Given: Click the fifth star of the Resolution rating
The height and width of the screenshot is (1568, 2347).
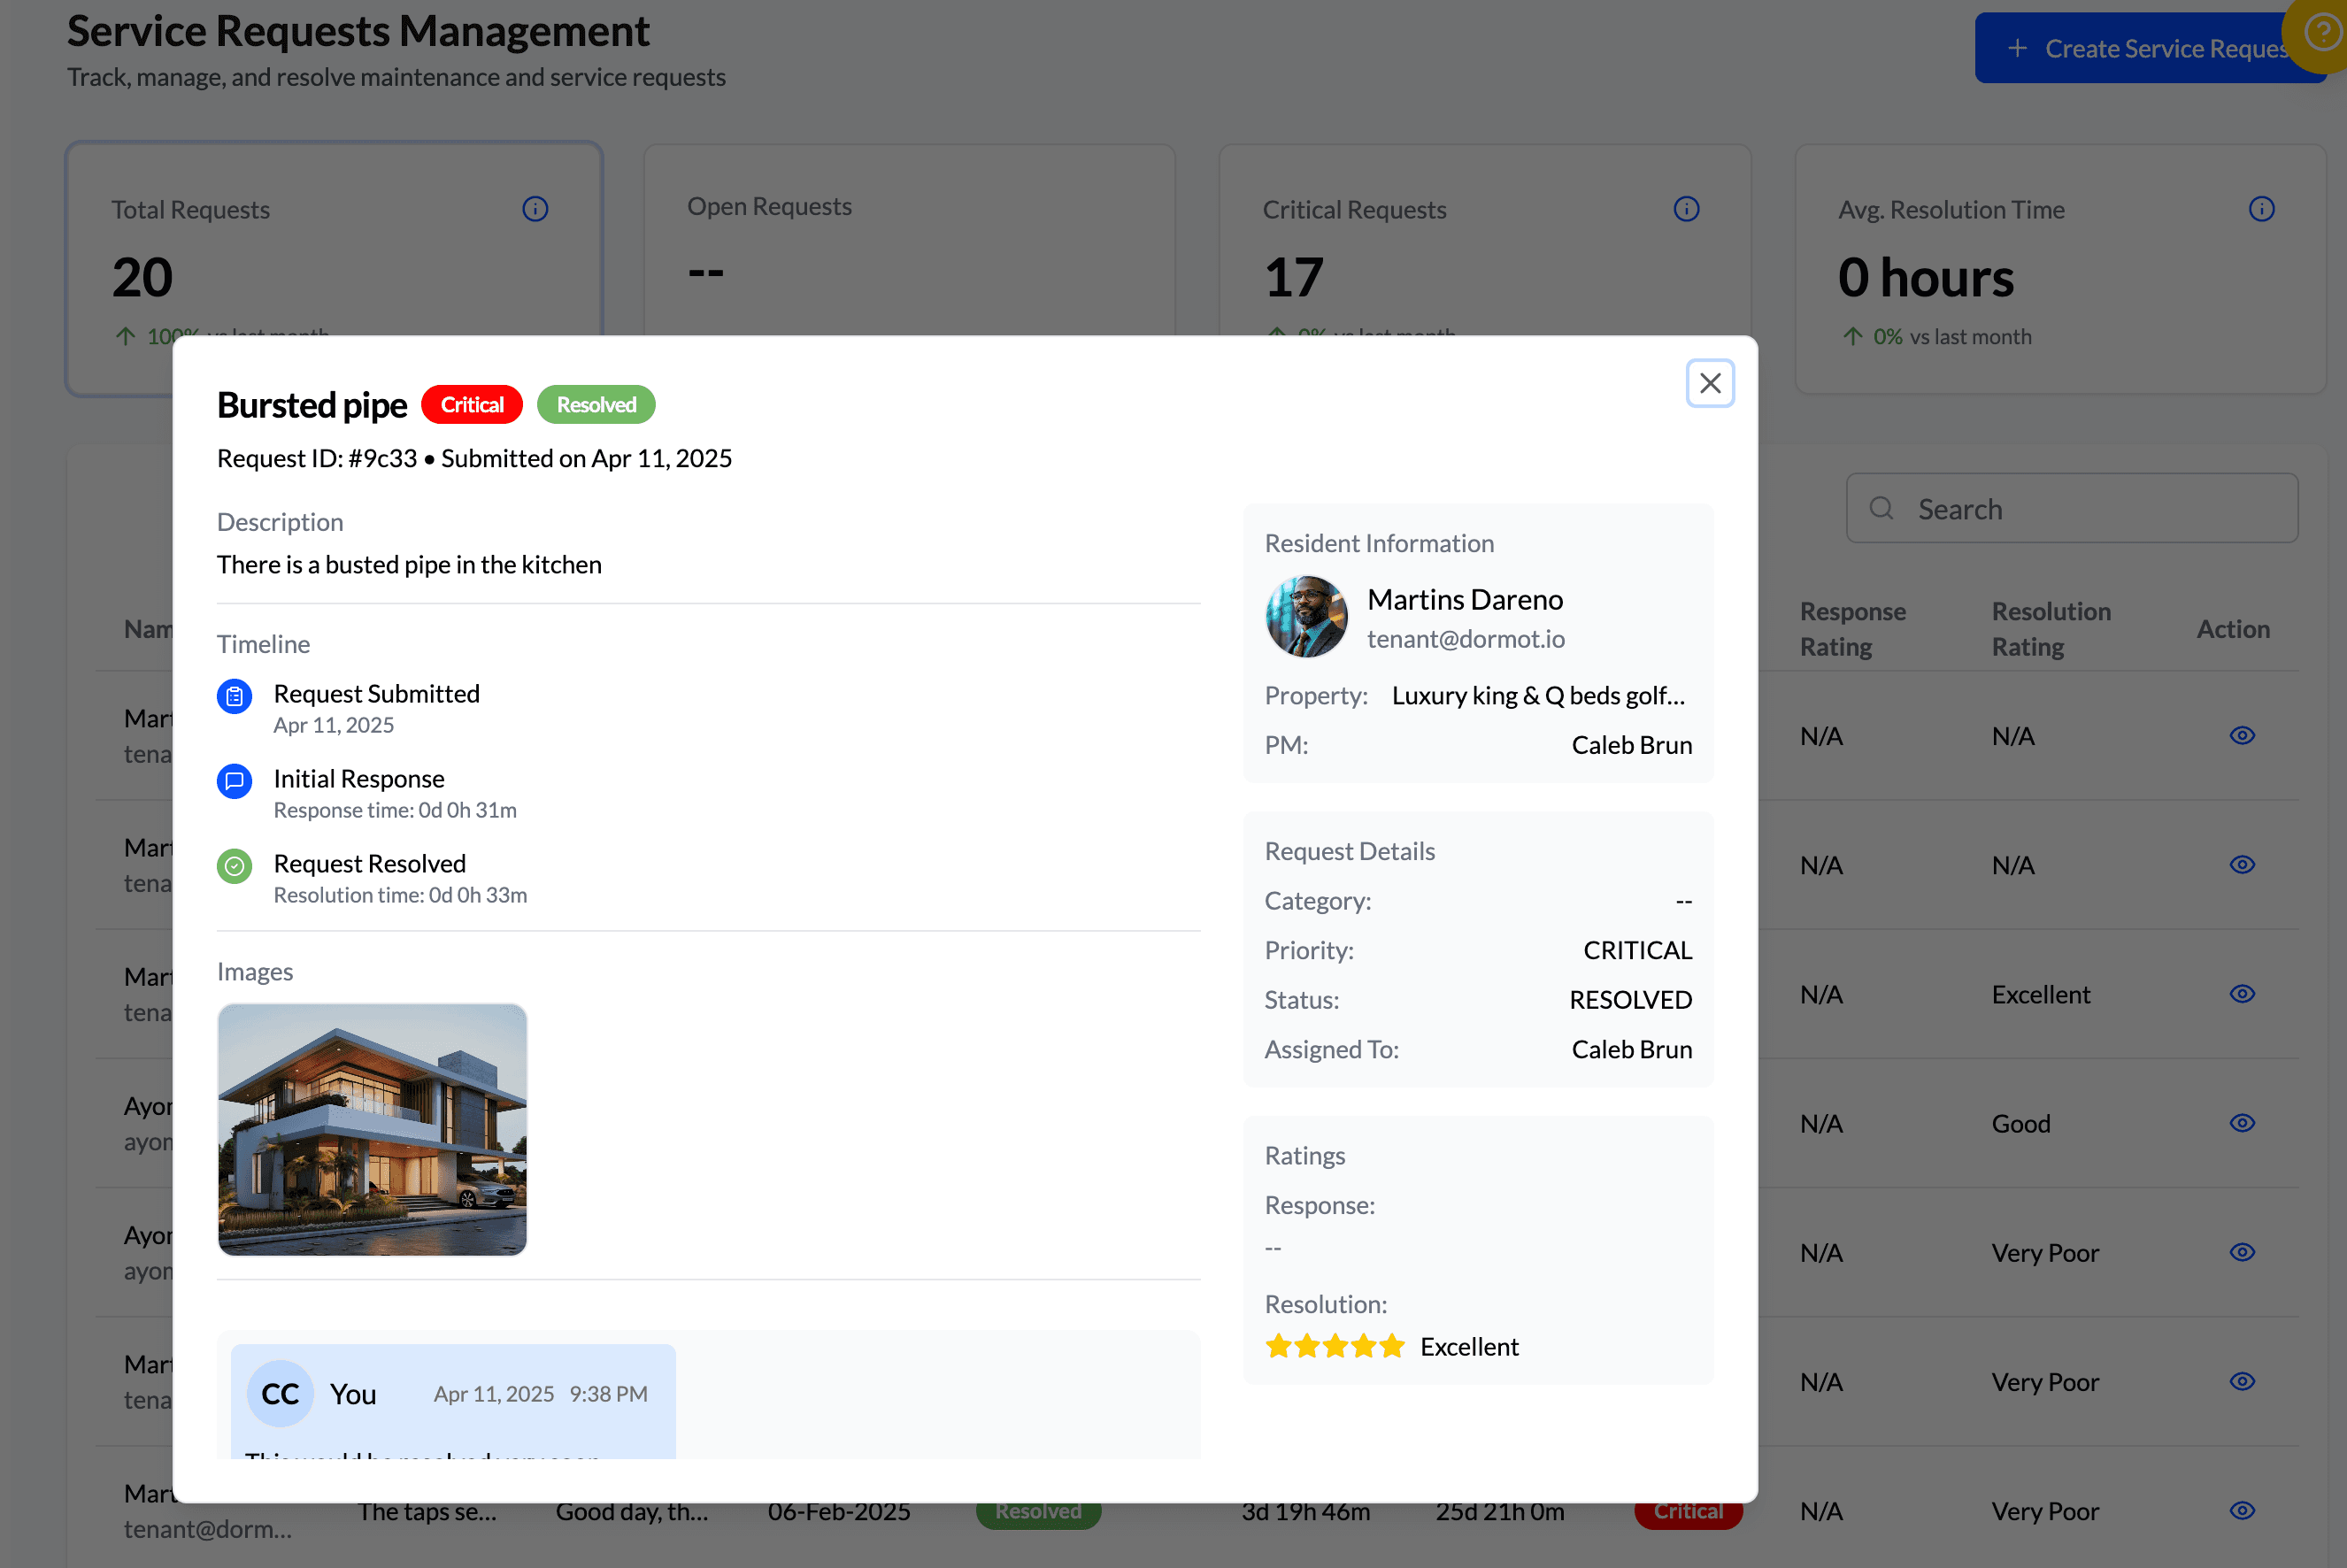Looking at the screenshot, I should pyautogui.click(x=1394, y=1346).
